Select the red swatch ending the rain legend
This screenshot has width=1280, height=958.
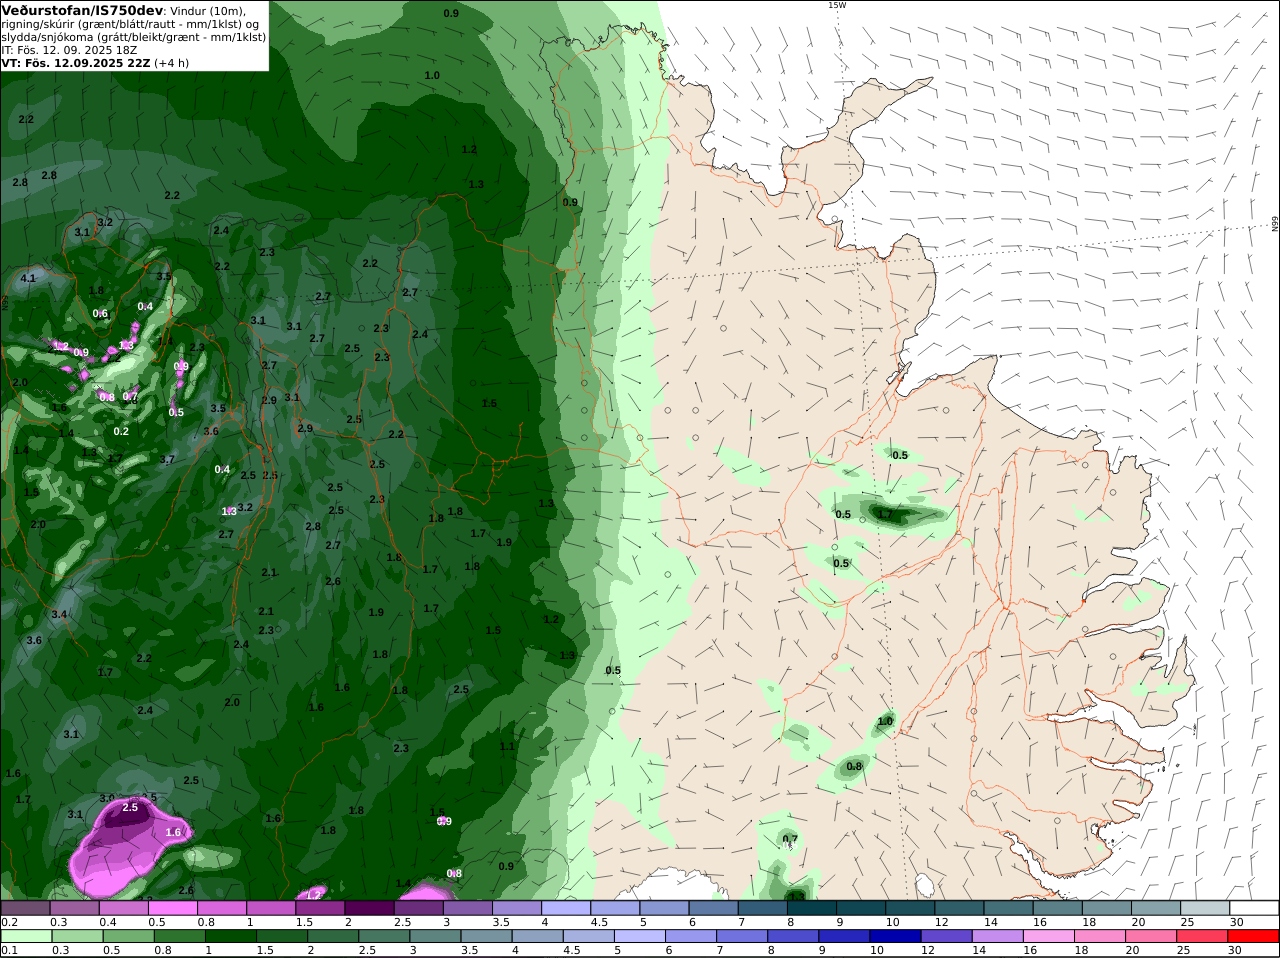(1254, 936)
